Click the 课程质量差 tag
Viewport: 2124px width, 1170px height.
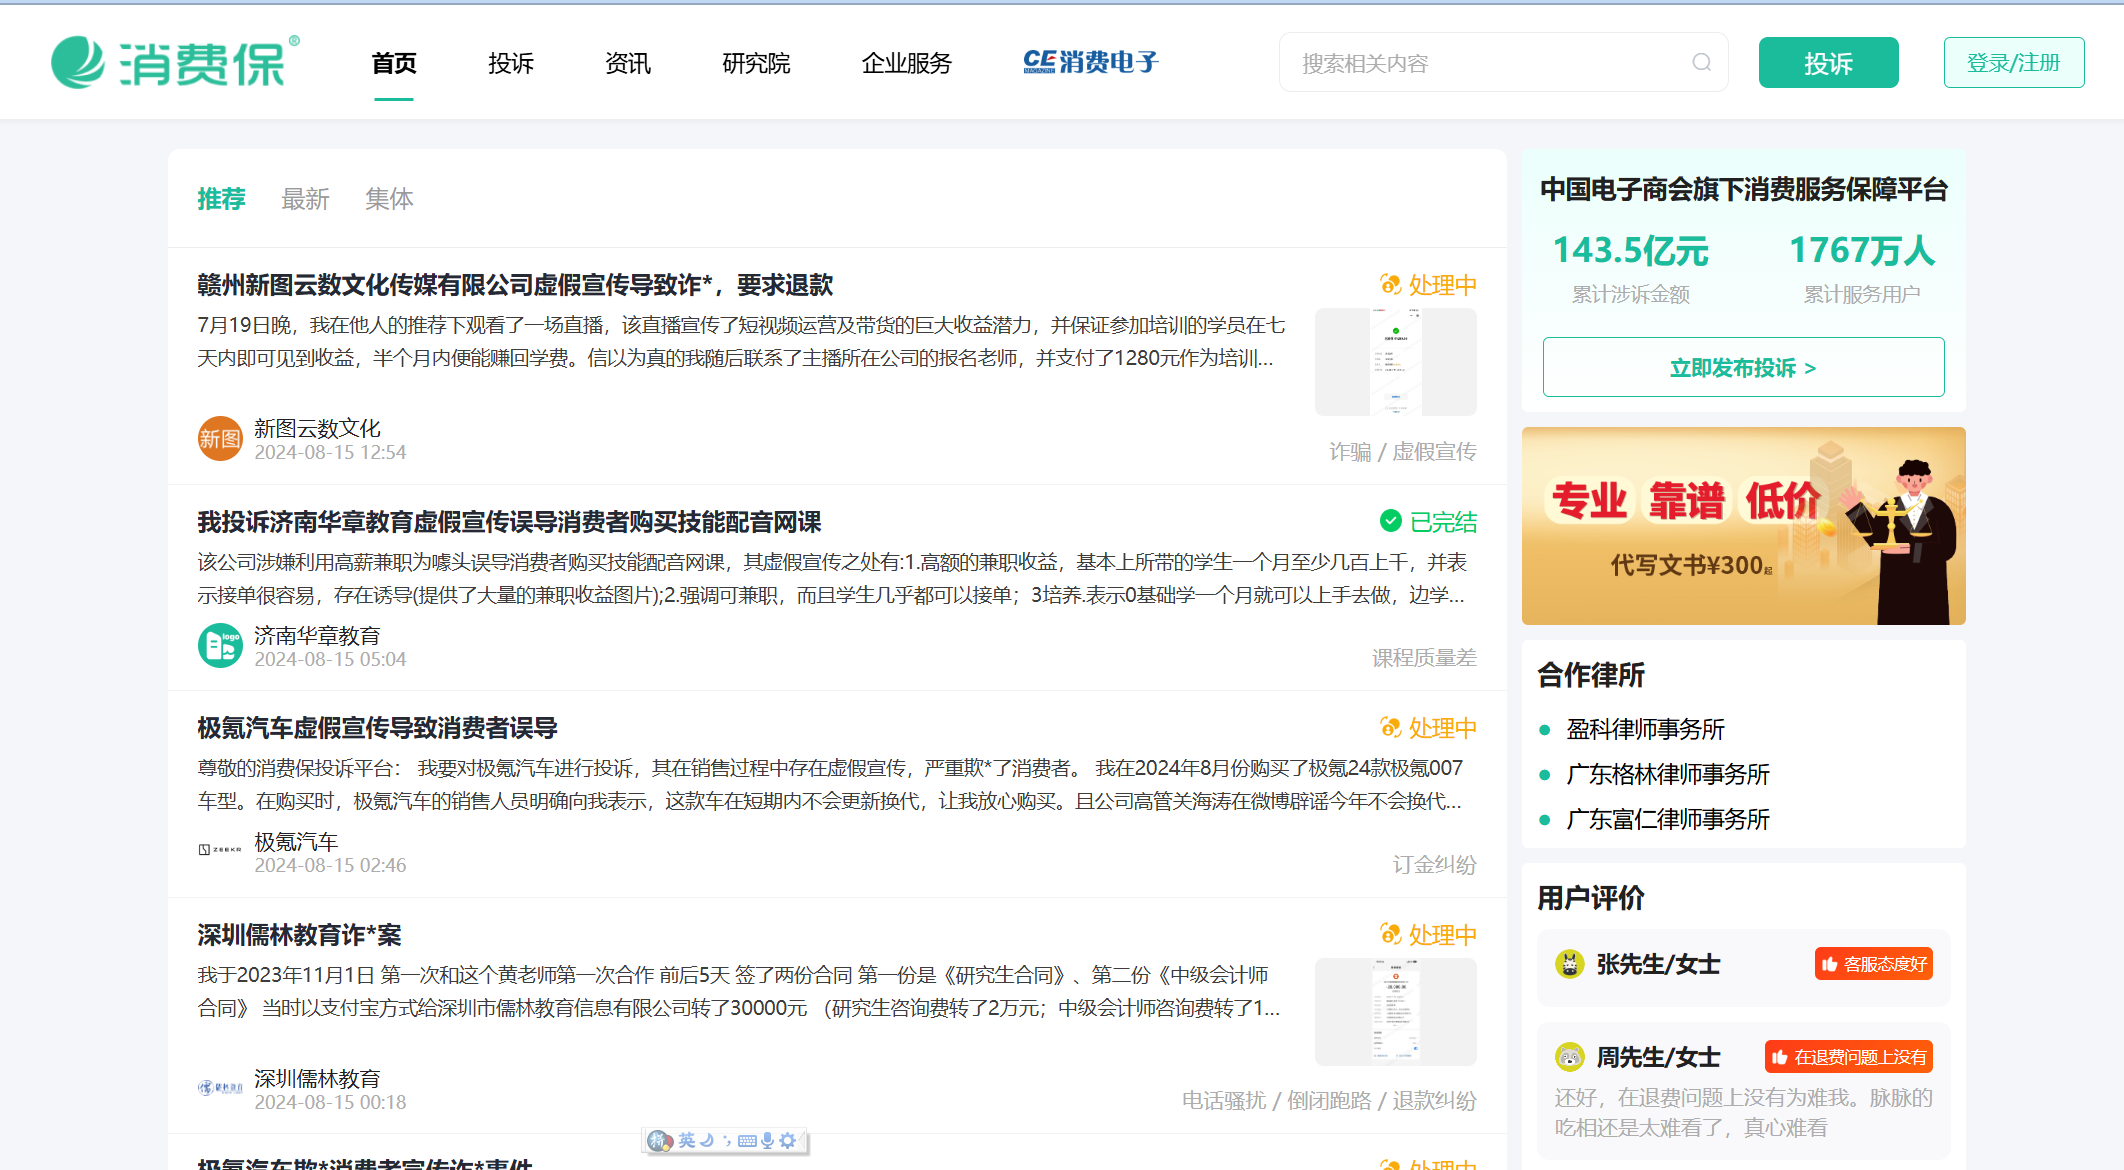point(1424,658)
